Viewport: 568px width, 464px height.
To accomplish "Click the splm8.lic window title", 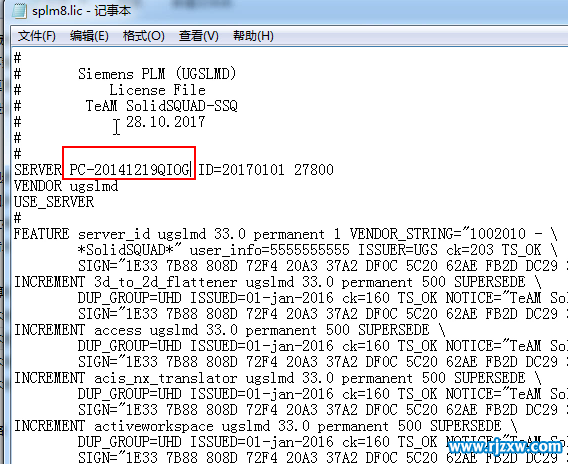I will (82, 11).
